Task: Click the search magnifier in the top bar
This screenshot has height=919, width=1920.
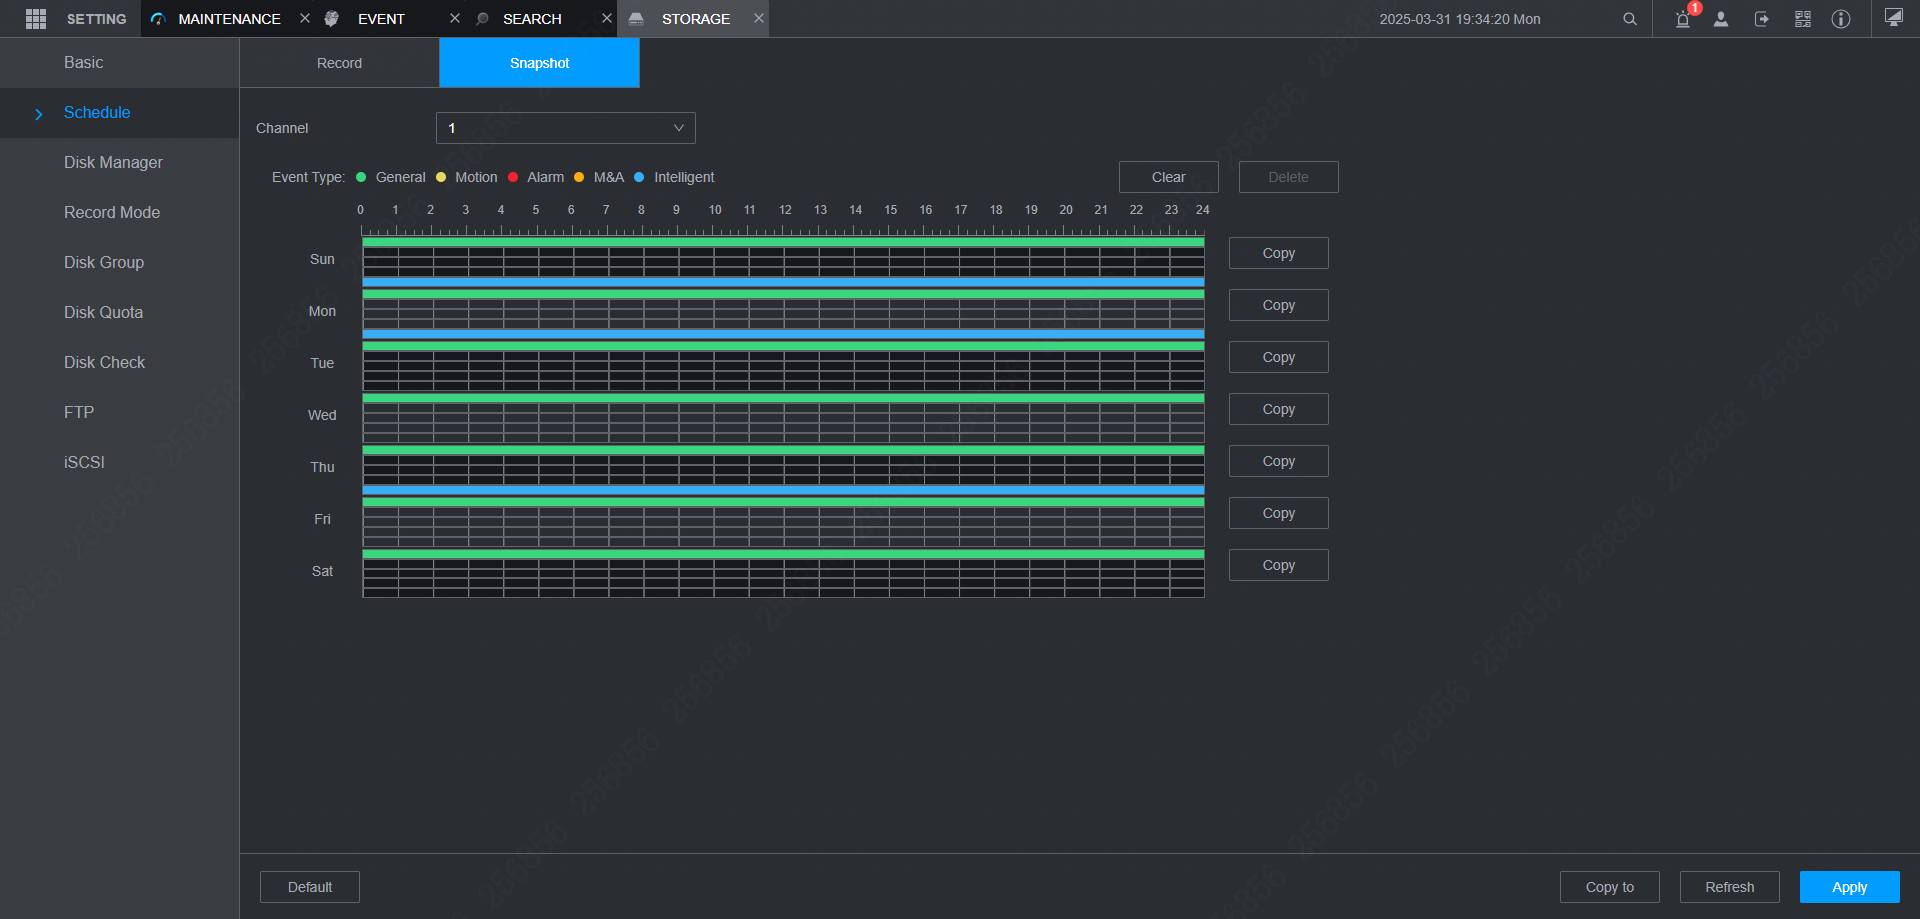Action: coord(1630,19)
